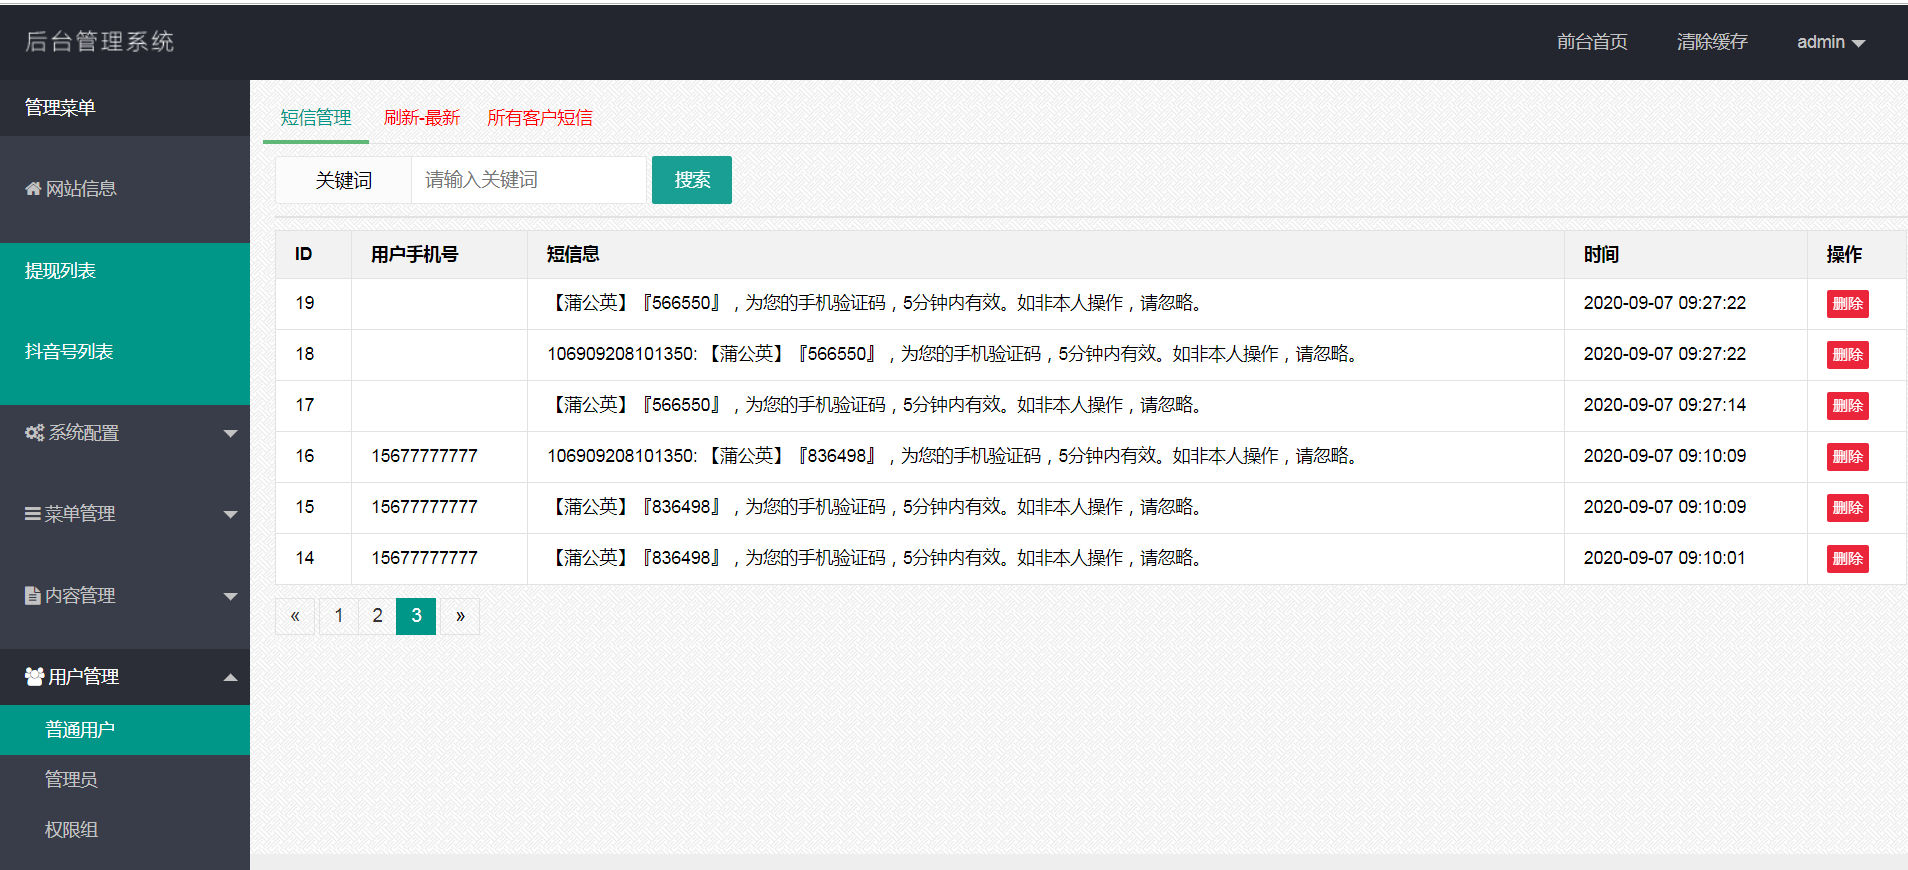This screenshot has height=870, width=1908.
Task: Delete the SMS record with ID 17
Action: tap(1848, 406)
